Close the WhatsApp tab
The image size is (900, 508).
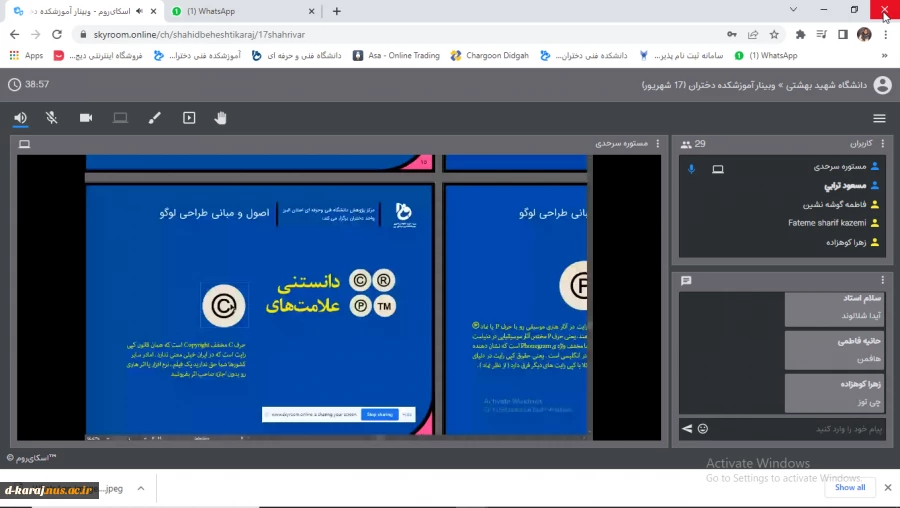coord(312,11)
